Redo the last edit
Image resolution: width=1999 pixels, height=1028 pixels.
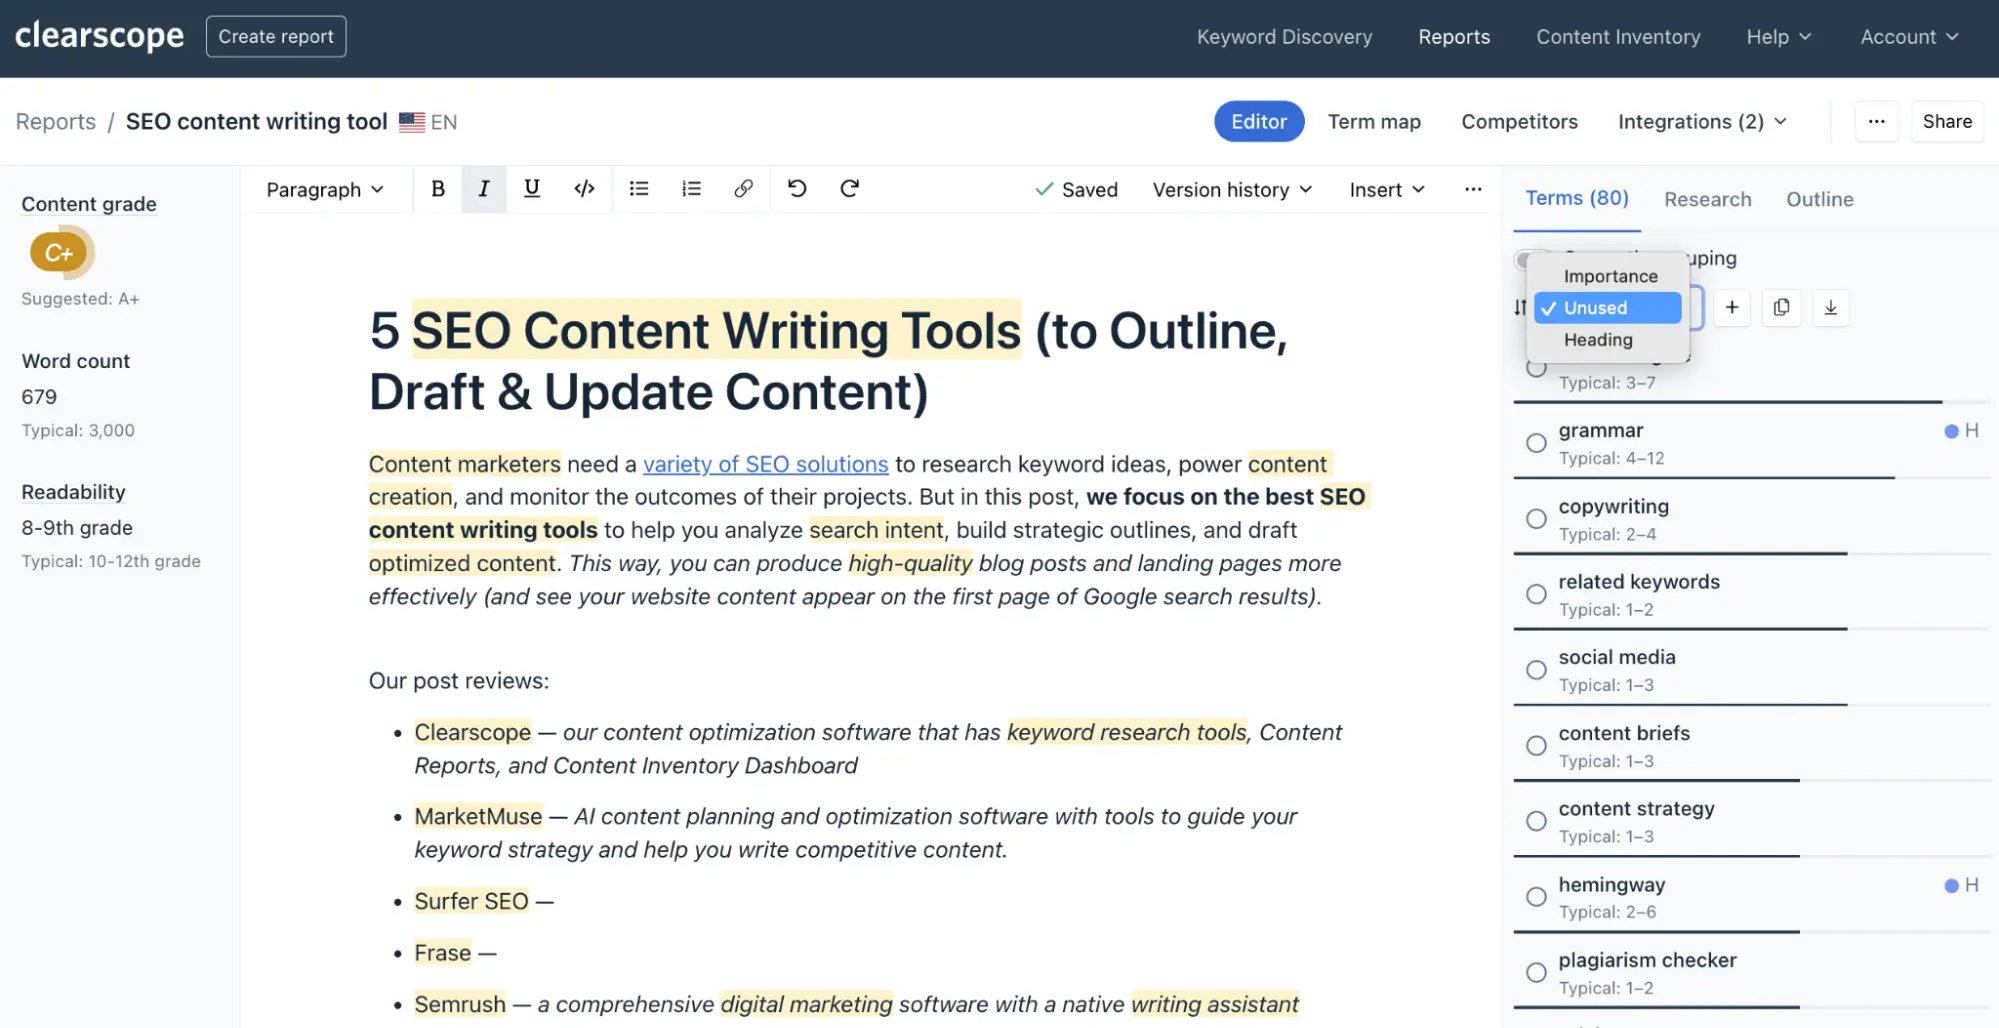(x=849, y=189)
